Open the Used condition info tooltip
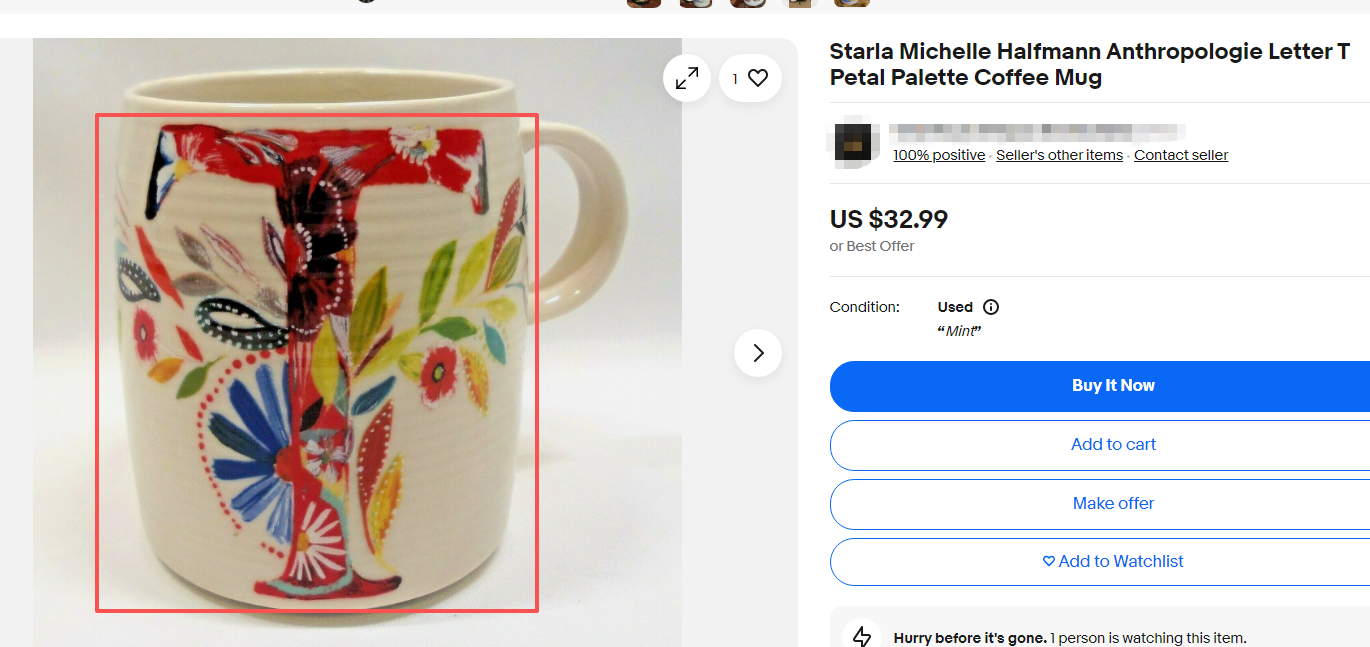The height and width of the screenshot is (647, 1370). [991, 307]
